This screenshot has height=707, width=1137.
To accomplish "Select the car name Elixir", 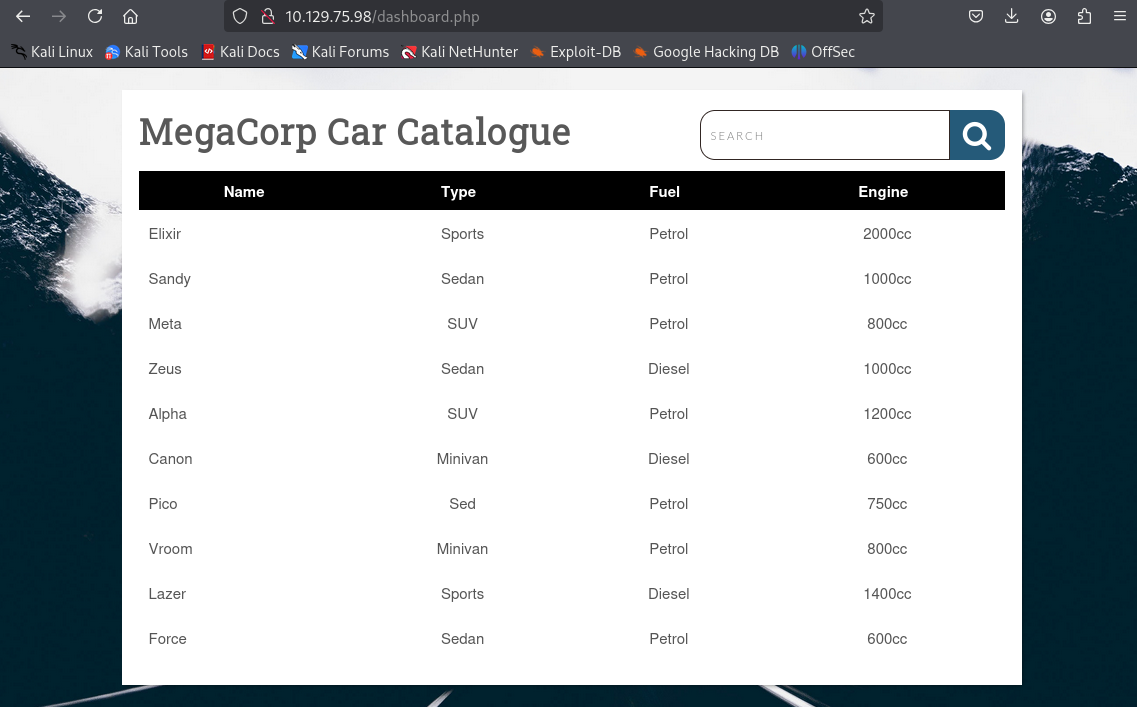I will point(165,233).
